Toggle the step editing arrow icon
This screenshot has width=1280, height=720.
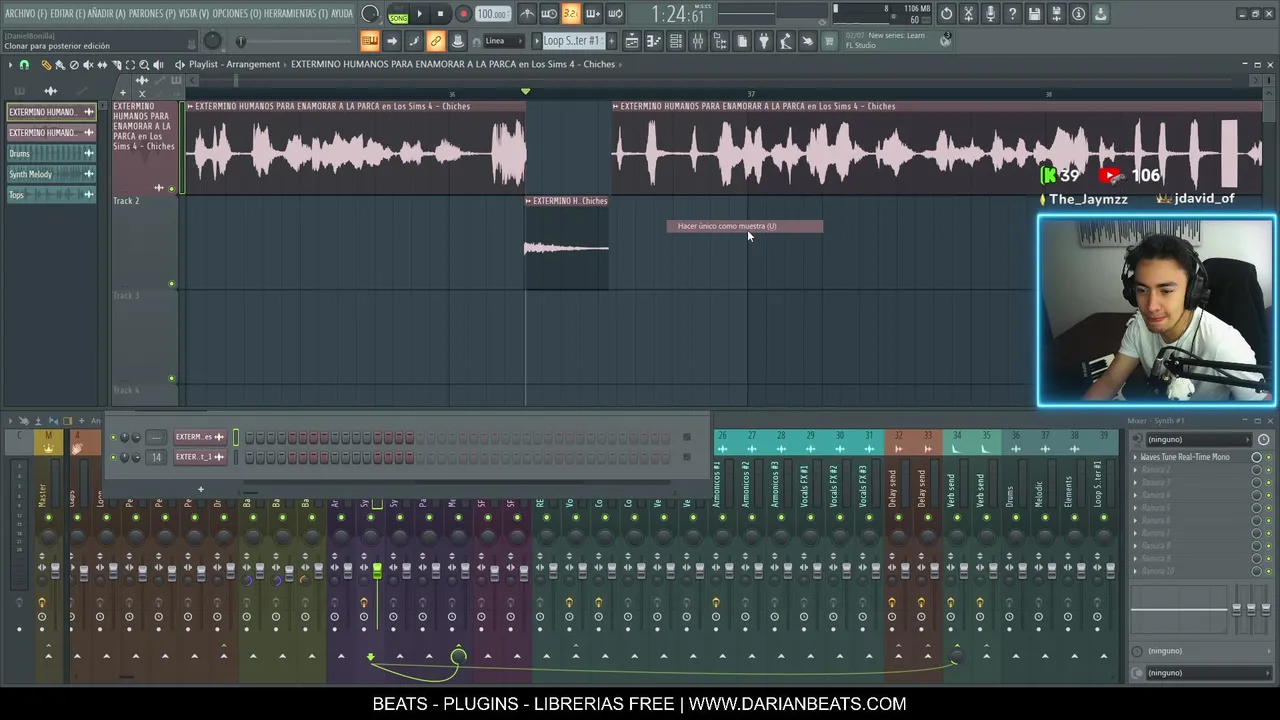coord(392,41)
